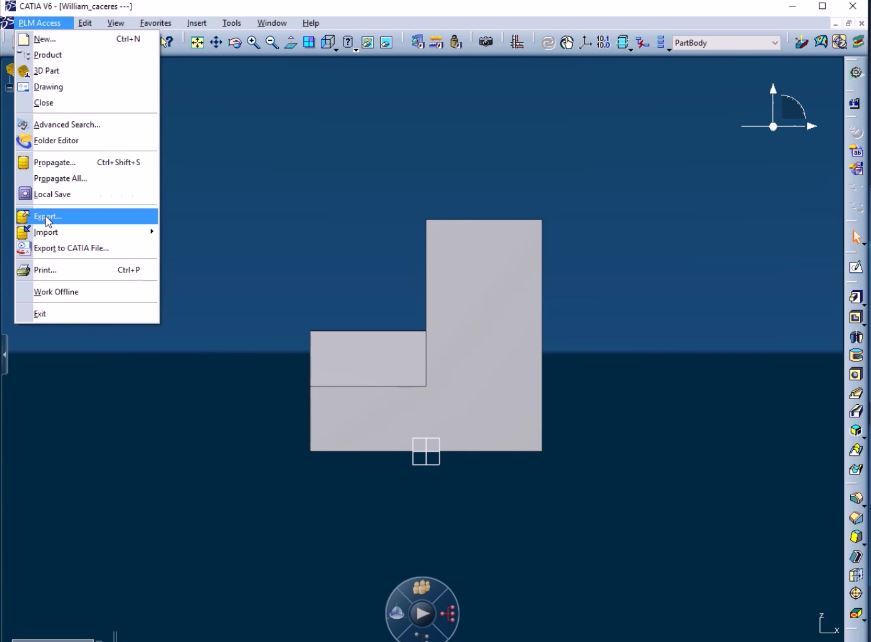This screenshot has height=642, width=871.
Task: Click the What's This help arrow icon
Action: pyautogui.click(x=167, y=42)
